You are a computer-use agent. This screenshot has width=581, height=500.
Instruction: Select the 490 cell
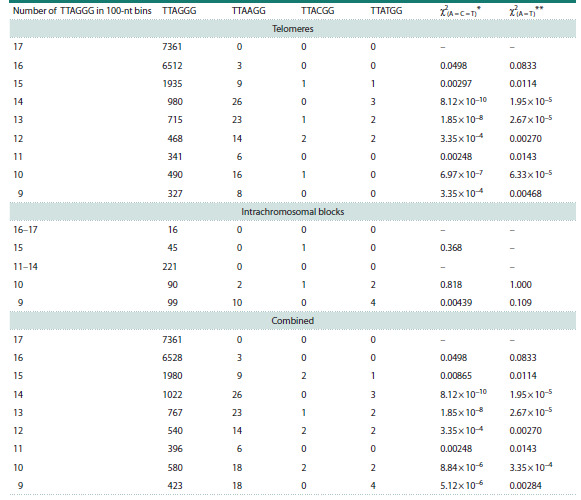click(175, 175)
